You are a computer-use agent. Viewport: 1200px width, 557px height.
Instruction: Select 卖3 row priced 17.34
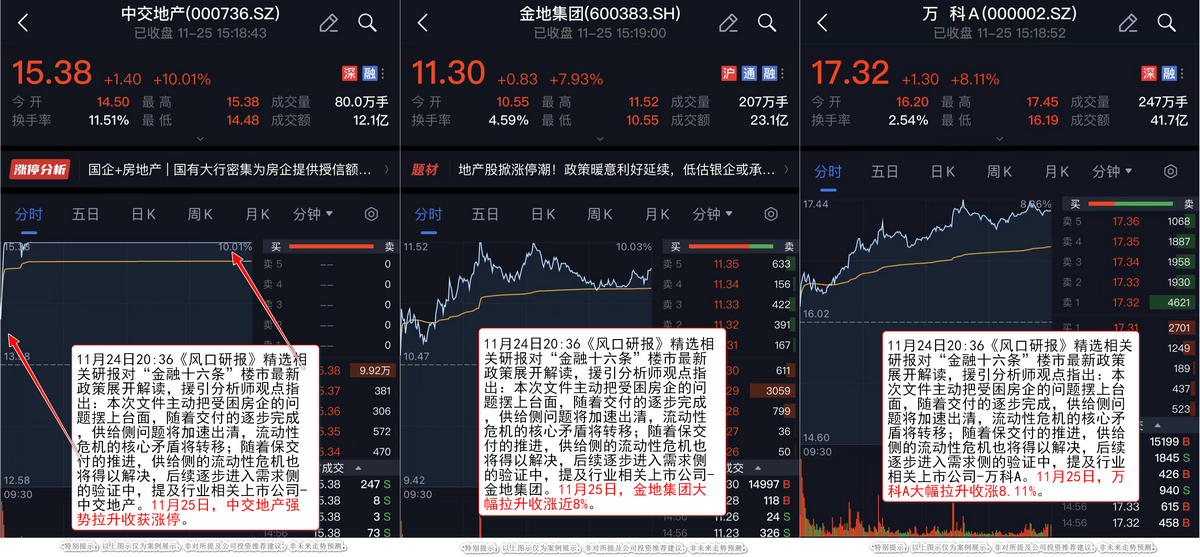[1129, 262]
